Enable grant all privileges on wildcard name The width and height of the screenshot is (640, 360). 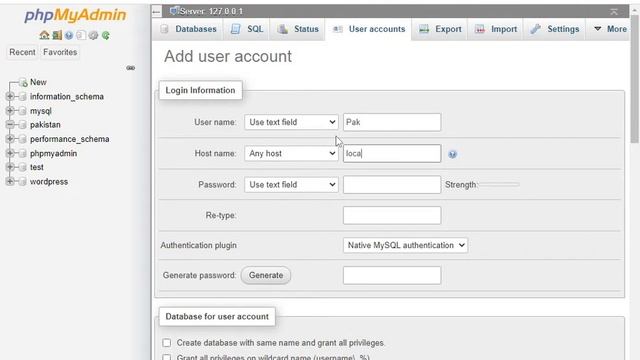(167, 358)
